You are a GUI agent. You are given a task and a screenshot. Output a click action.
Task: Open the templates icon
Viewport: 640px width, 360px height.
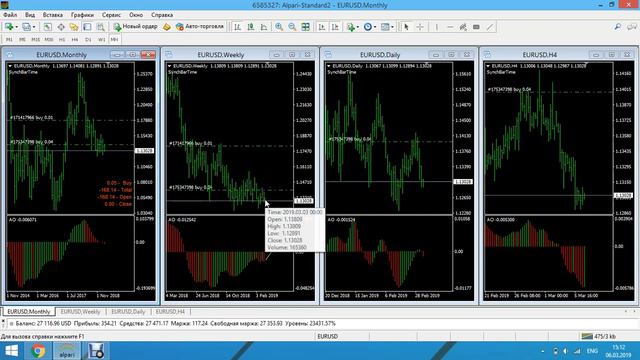(385, 27)
